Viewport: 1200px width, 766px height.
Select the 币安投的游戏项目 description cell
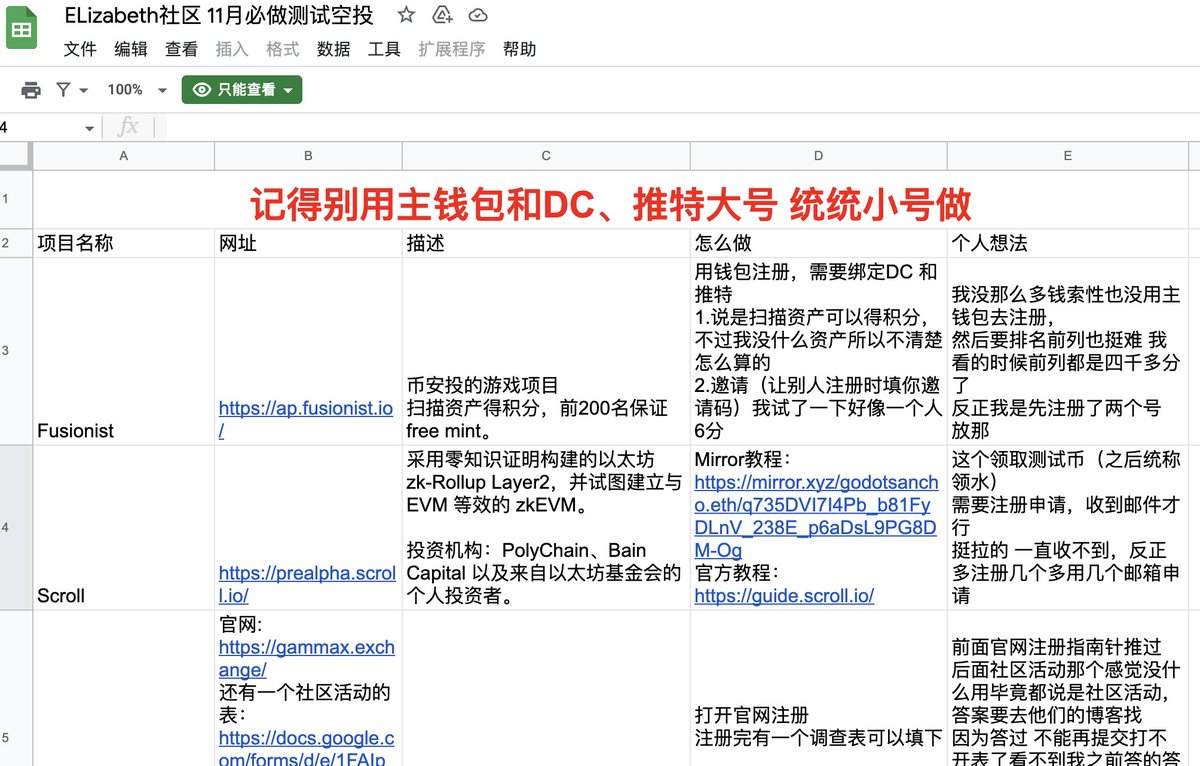546,351
